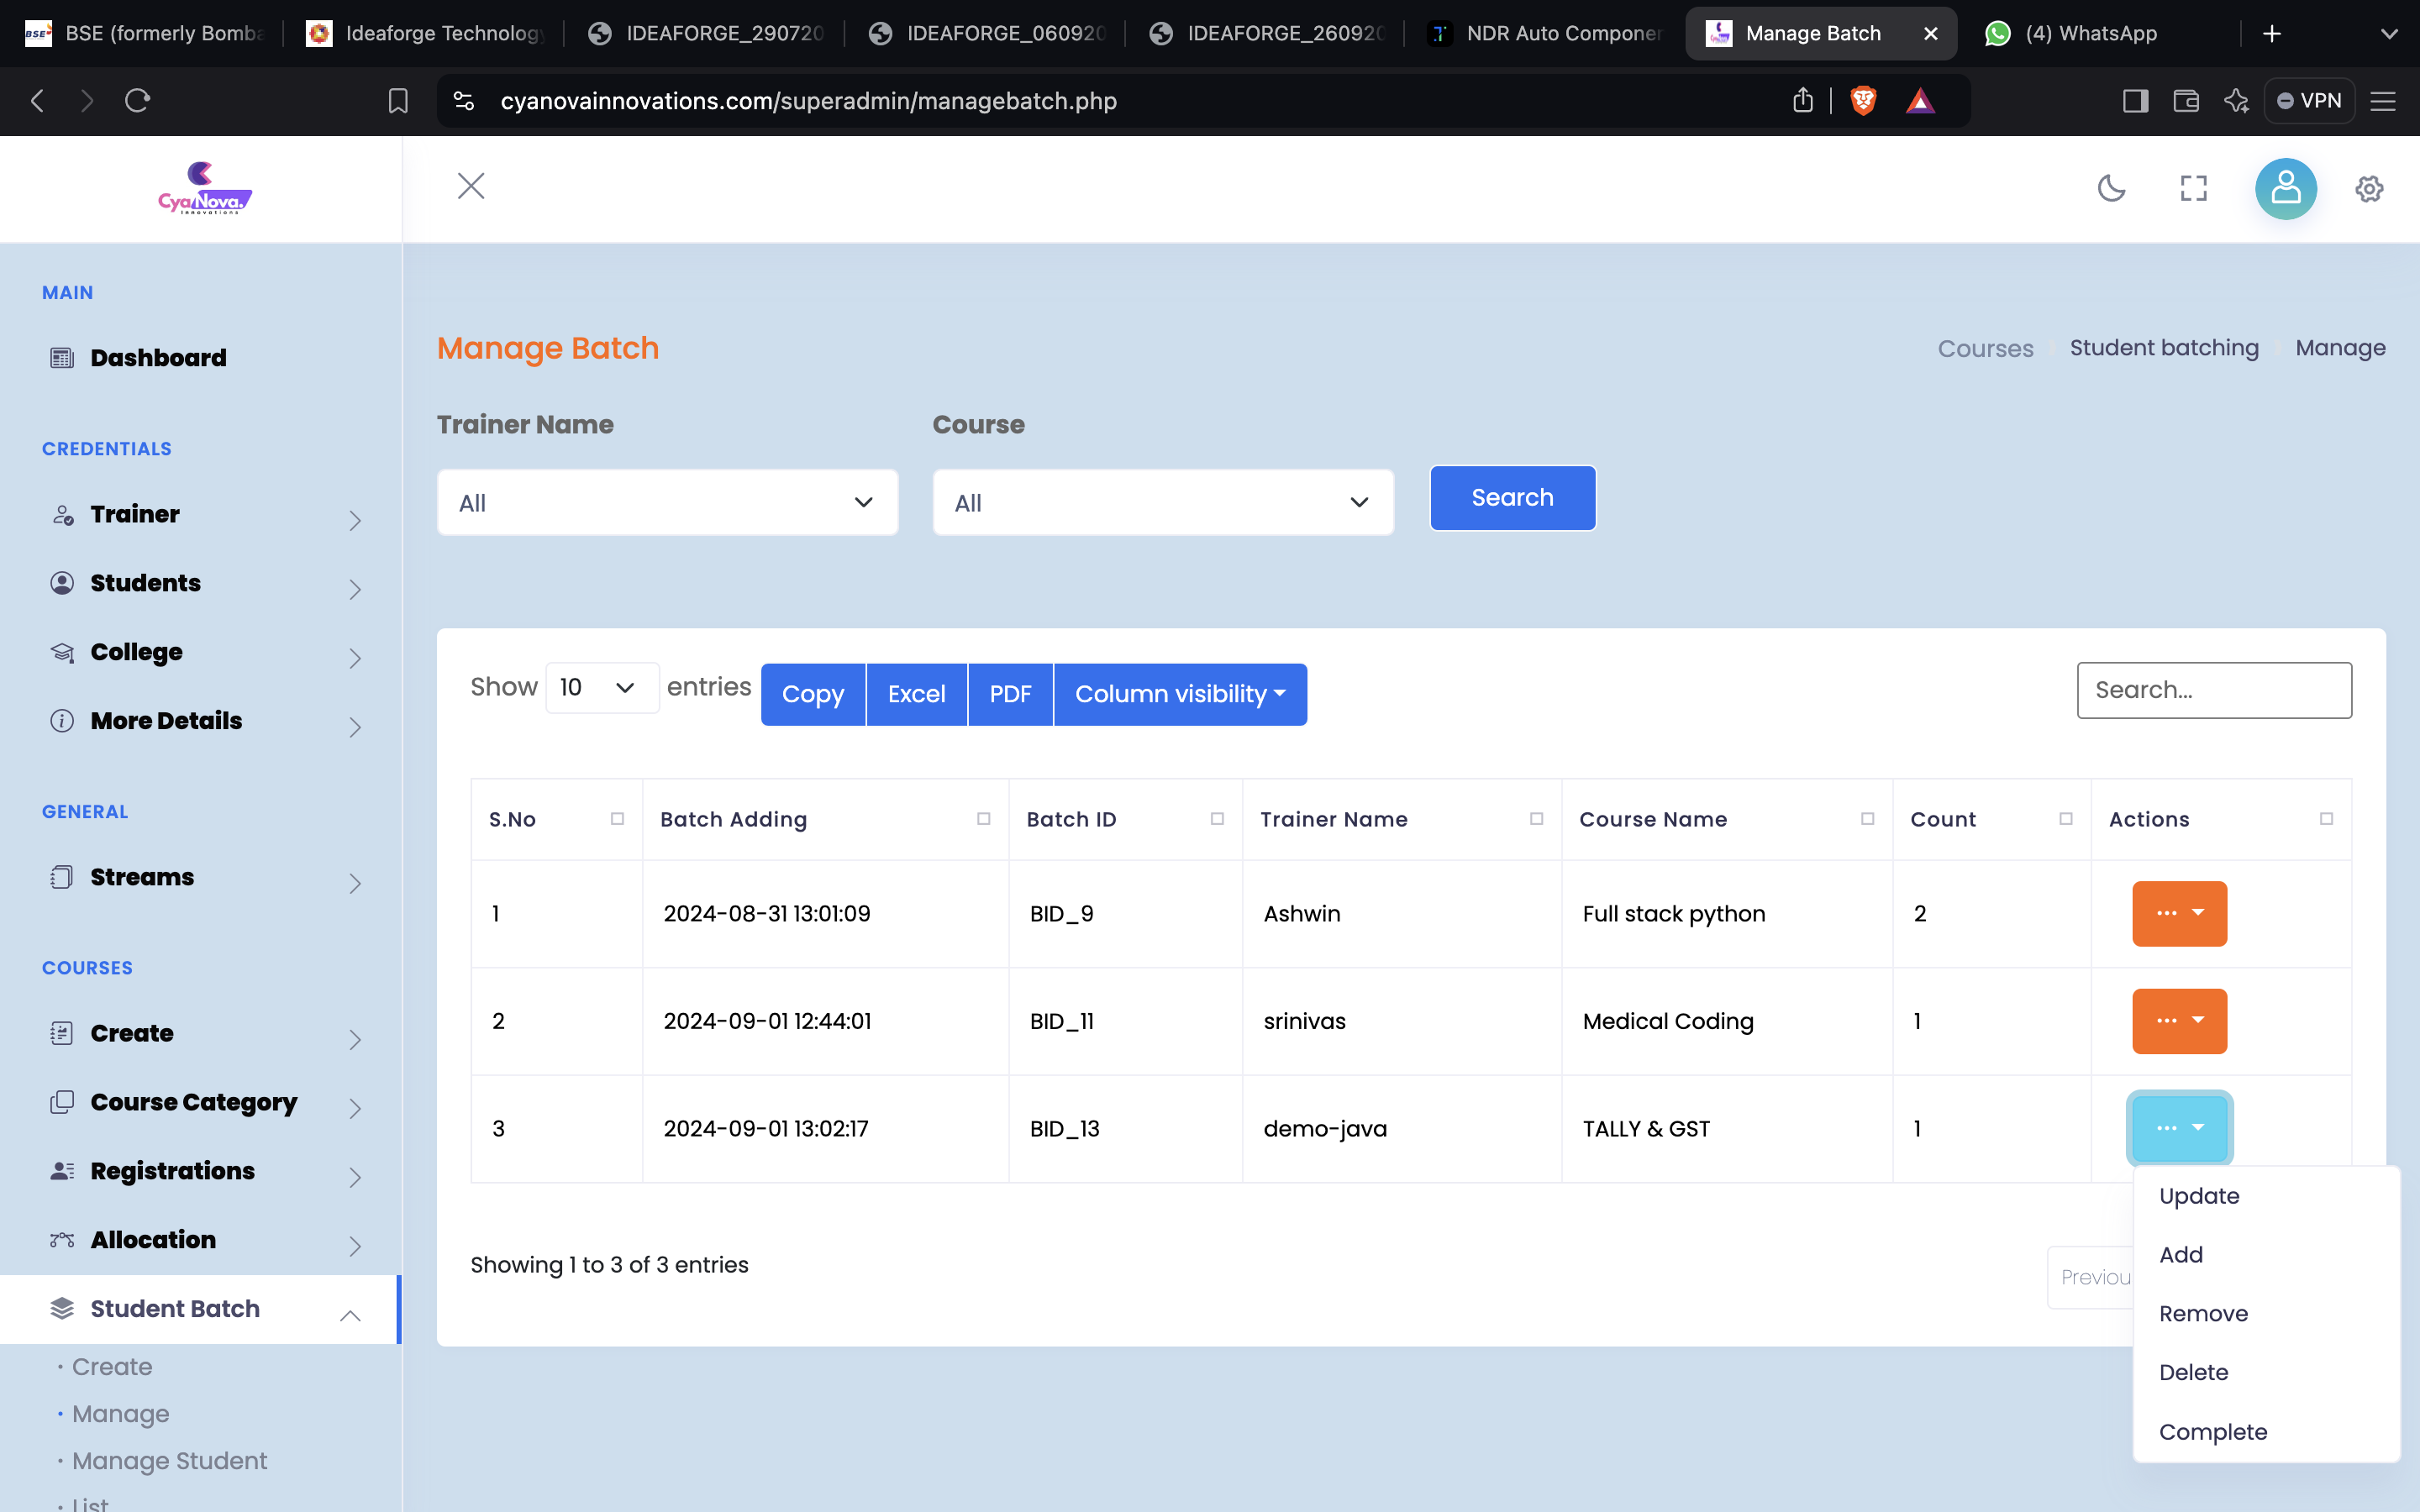This screenshot has width=2420, height=1512.
Task: Click the Search input field
Action: coord(2212,688)
